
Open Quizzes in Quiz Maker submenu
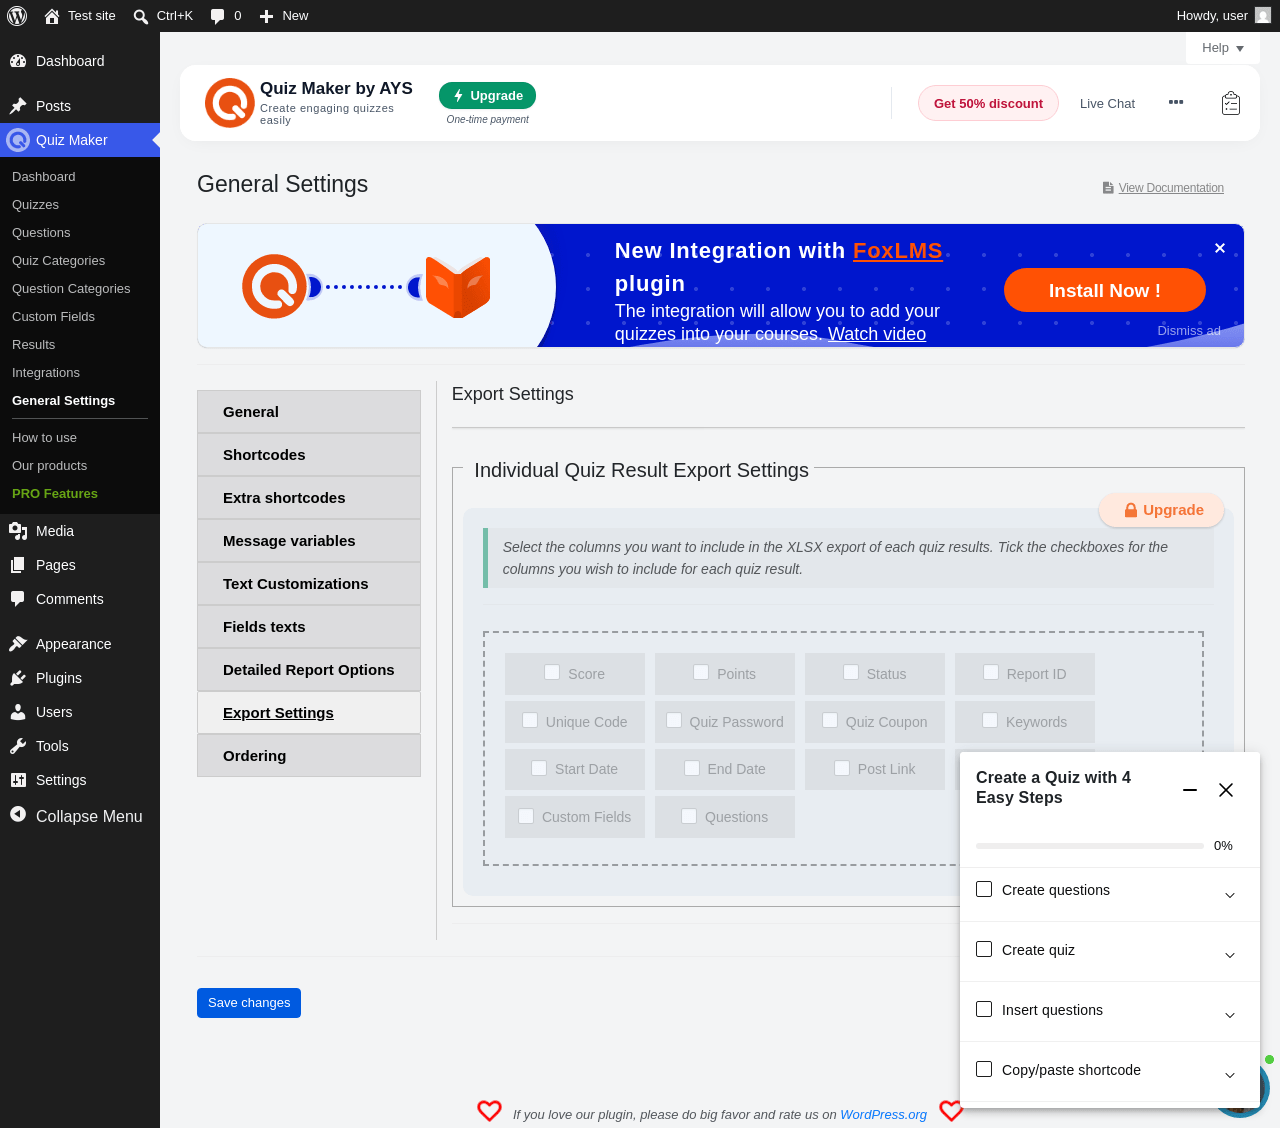[35, 204]
